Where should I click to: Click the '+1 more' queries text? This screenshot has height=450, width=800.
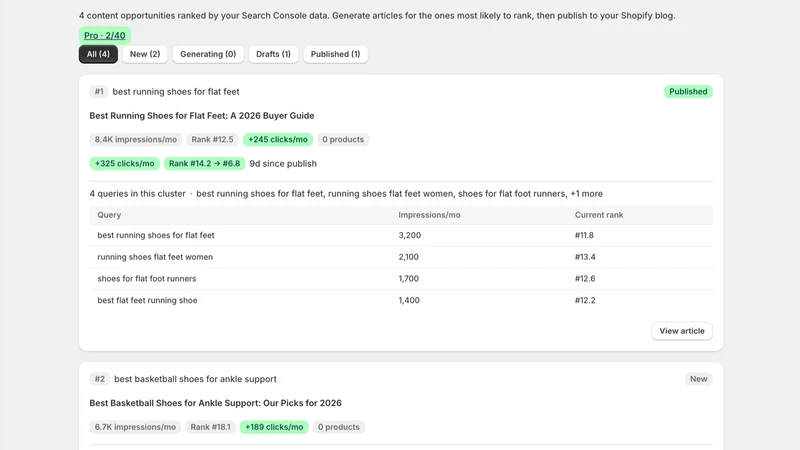pos(586,193)
